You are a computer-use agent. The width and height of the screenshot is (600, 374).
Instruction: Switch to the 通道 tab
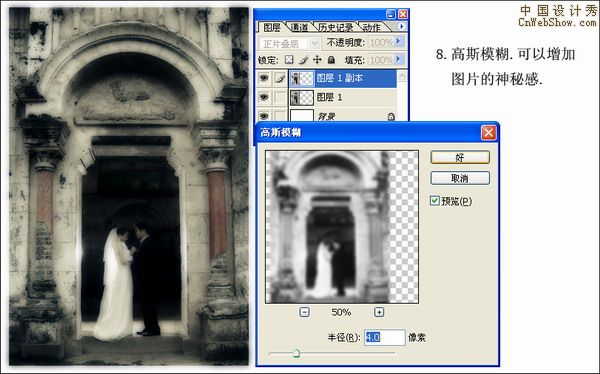coord(299,27)
